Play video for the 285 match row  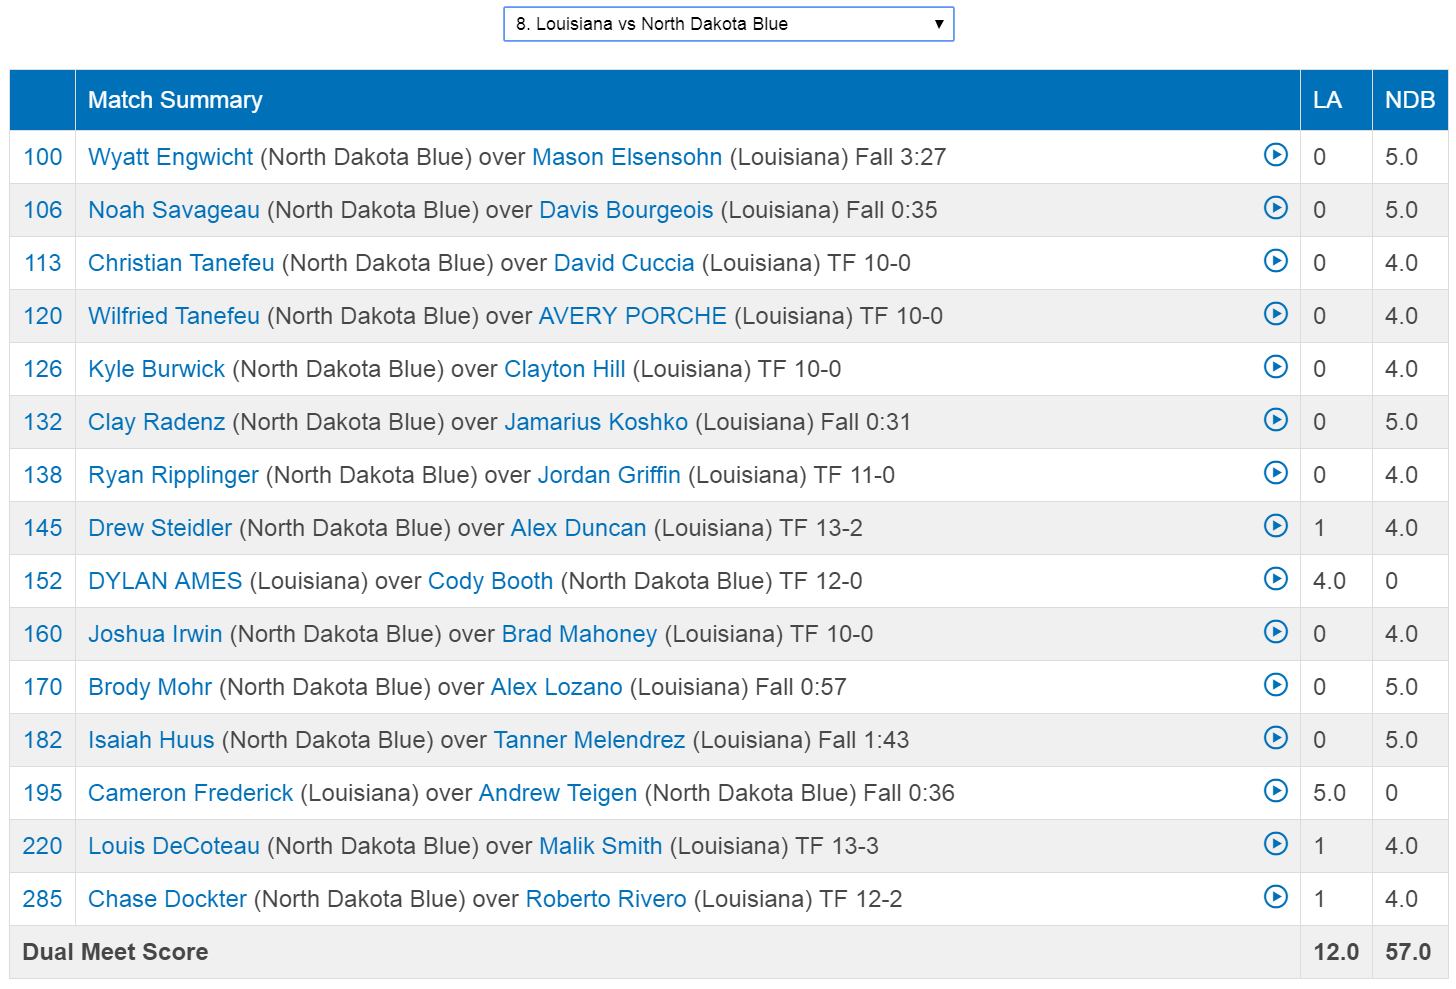pos(1276,897)
